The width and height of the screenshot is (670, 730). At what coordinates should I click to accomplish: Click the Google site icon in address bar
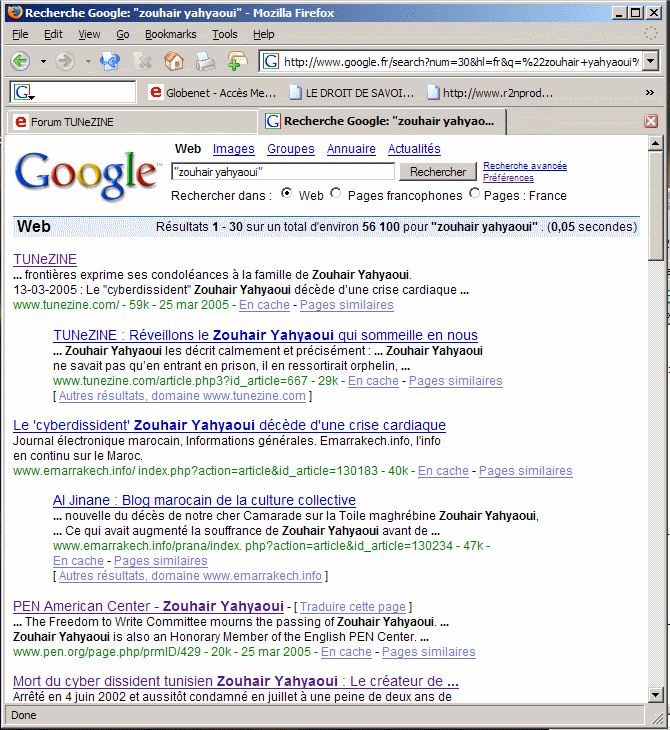pyautogui.click(x=271, y=61)
